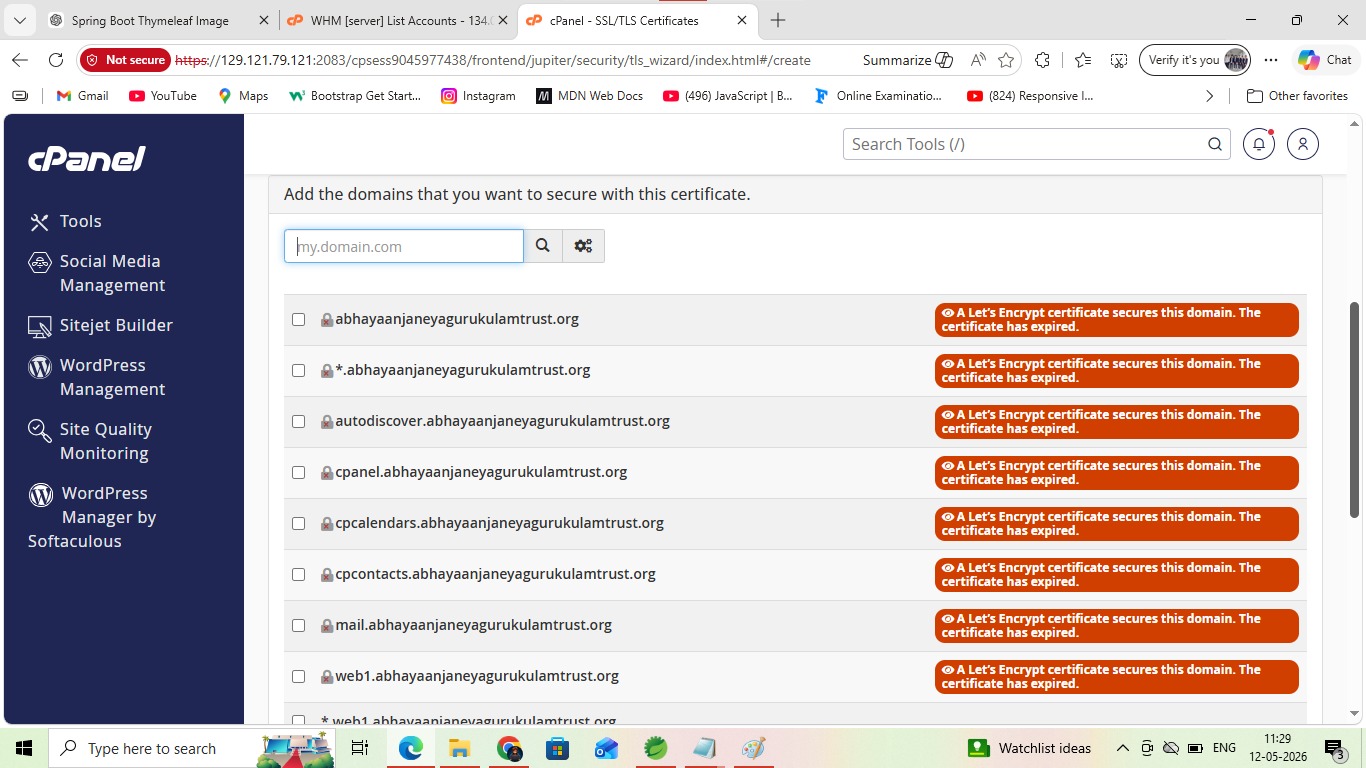Check the abhayaanjaneyagurukulamtrust.org domain checkbox
The height and width of the screenshot is (768, 1366).
[298, 319]
